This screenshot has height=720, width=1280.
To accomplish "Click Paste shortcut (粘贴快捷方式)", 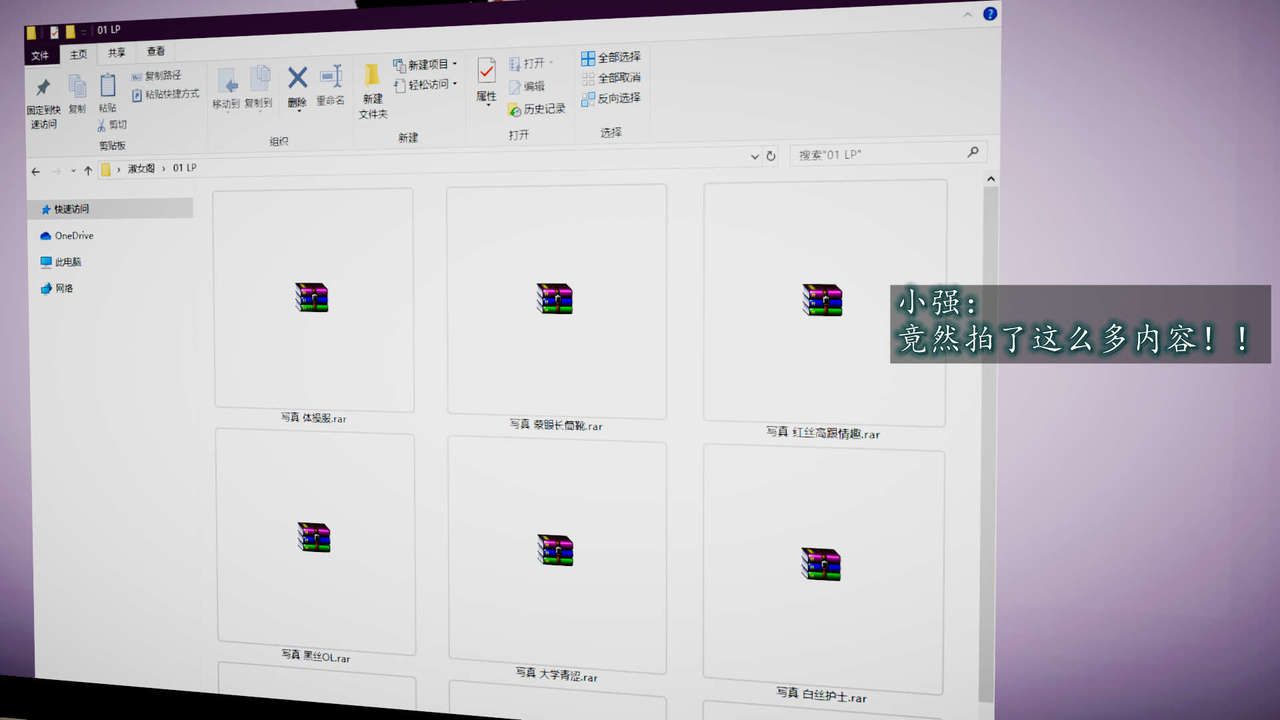I will pos(166,95).
